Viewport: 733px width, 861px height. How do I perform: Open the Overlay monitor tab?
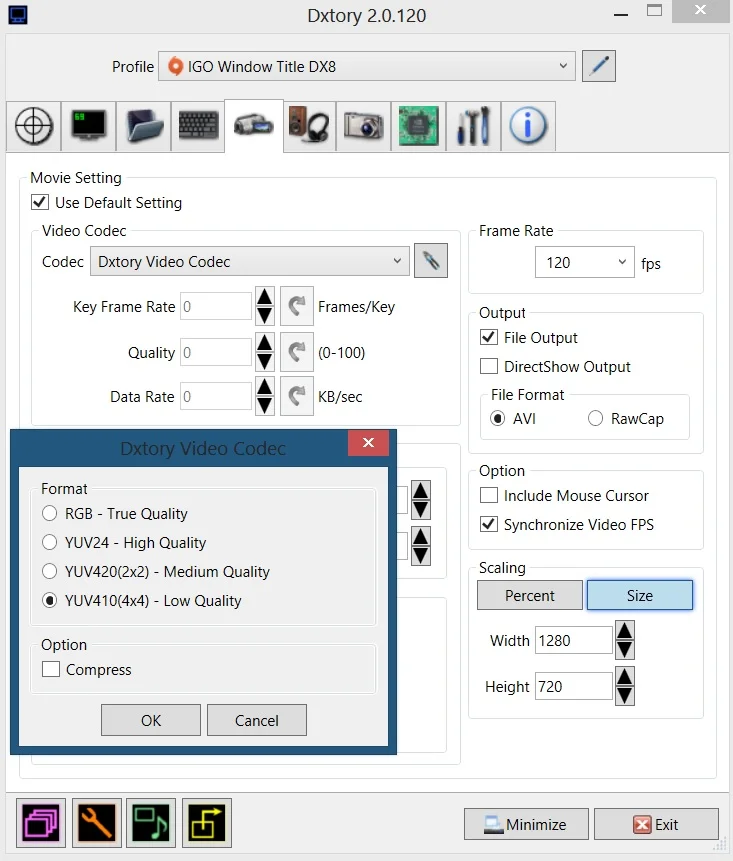(88, 126)
